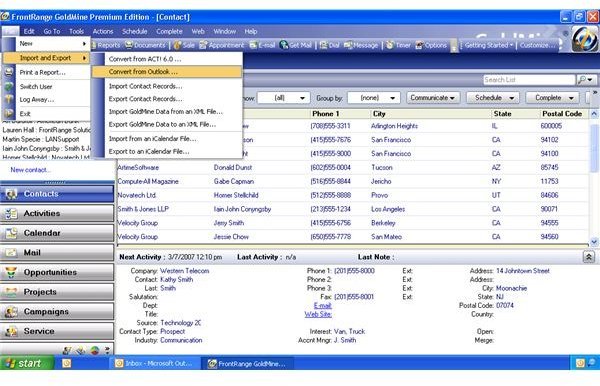Click the E-mail link in contact details
The width and height of the screenshot is (600, 386).
(323, 305)
